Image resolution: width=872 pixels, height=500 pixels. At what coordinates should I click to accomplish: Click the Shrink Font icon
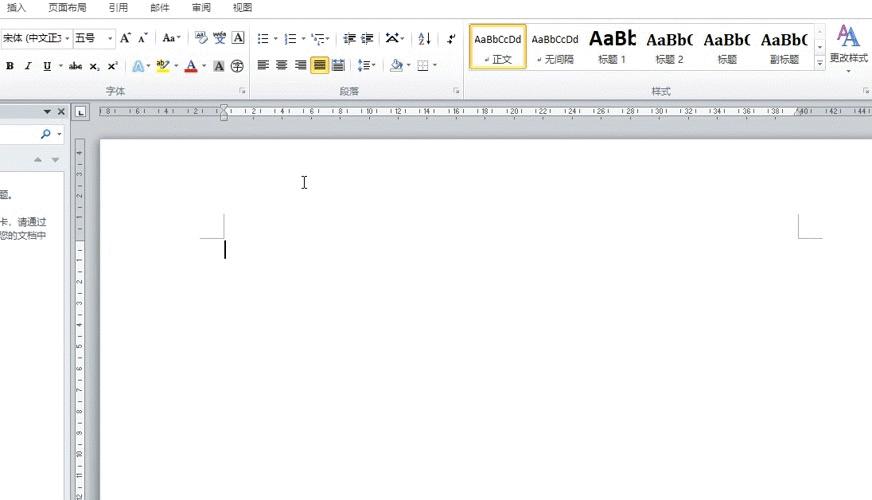point(143,38)
